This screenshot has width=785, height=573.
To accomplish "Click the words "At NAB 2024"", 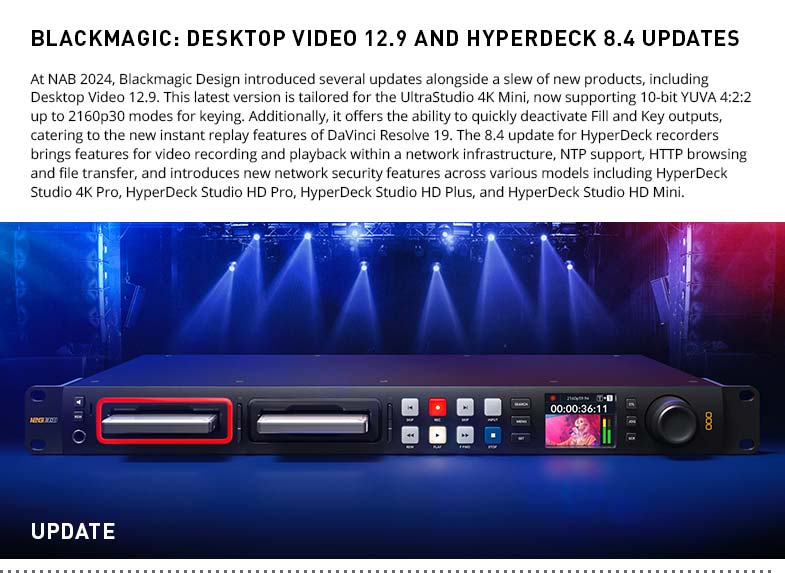I will point(72,79).
